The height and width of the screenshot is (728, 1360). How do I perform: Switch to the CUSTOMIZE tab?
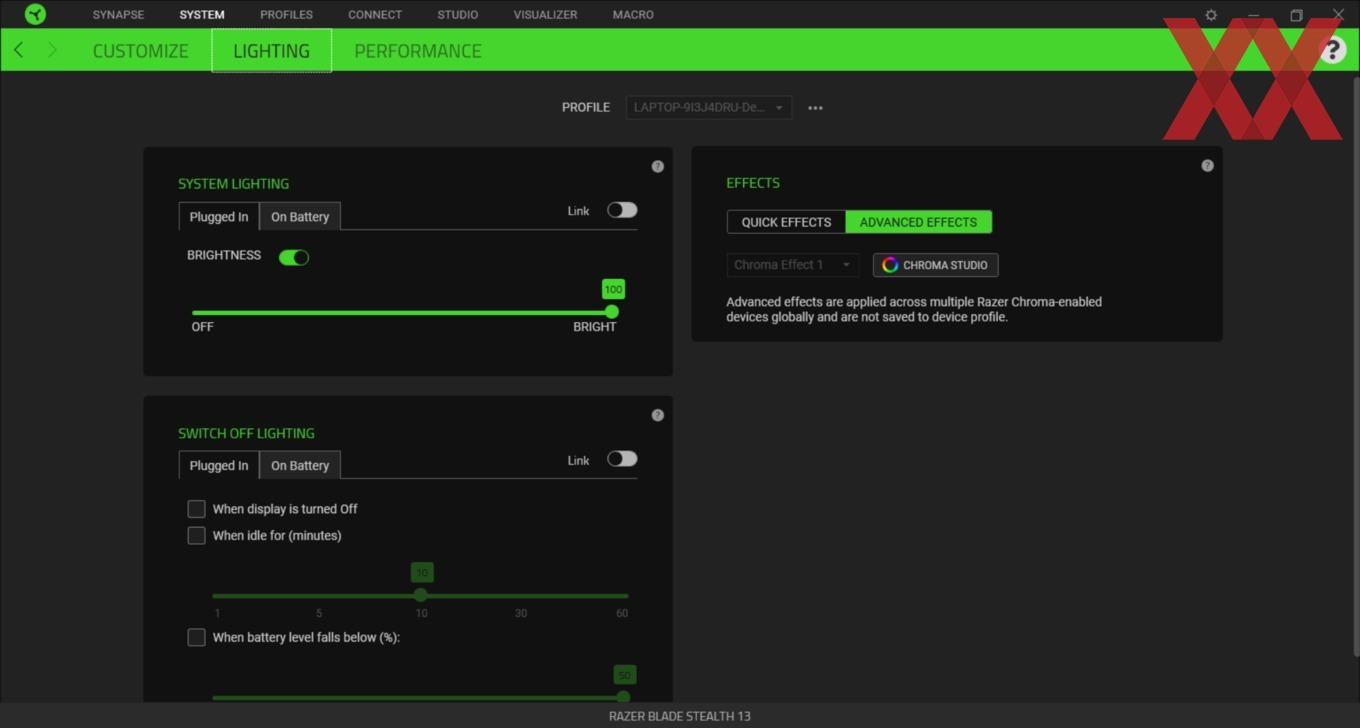click(140, 51)
